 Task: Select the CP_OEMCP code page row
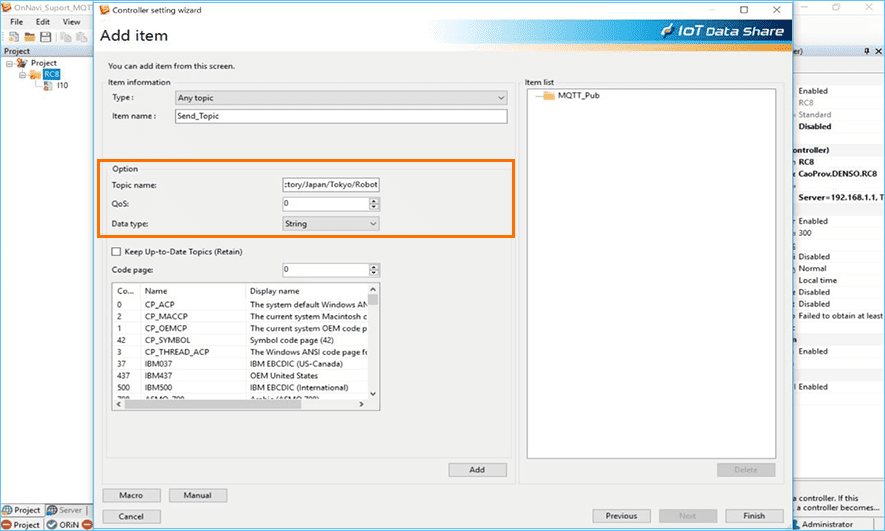click(240, 328)
